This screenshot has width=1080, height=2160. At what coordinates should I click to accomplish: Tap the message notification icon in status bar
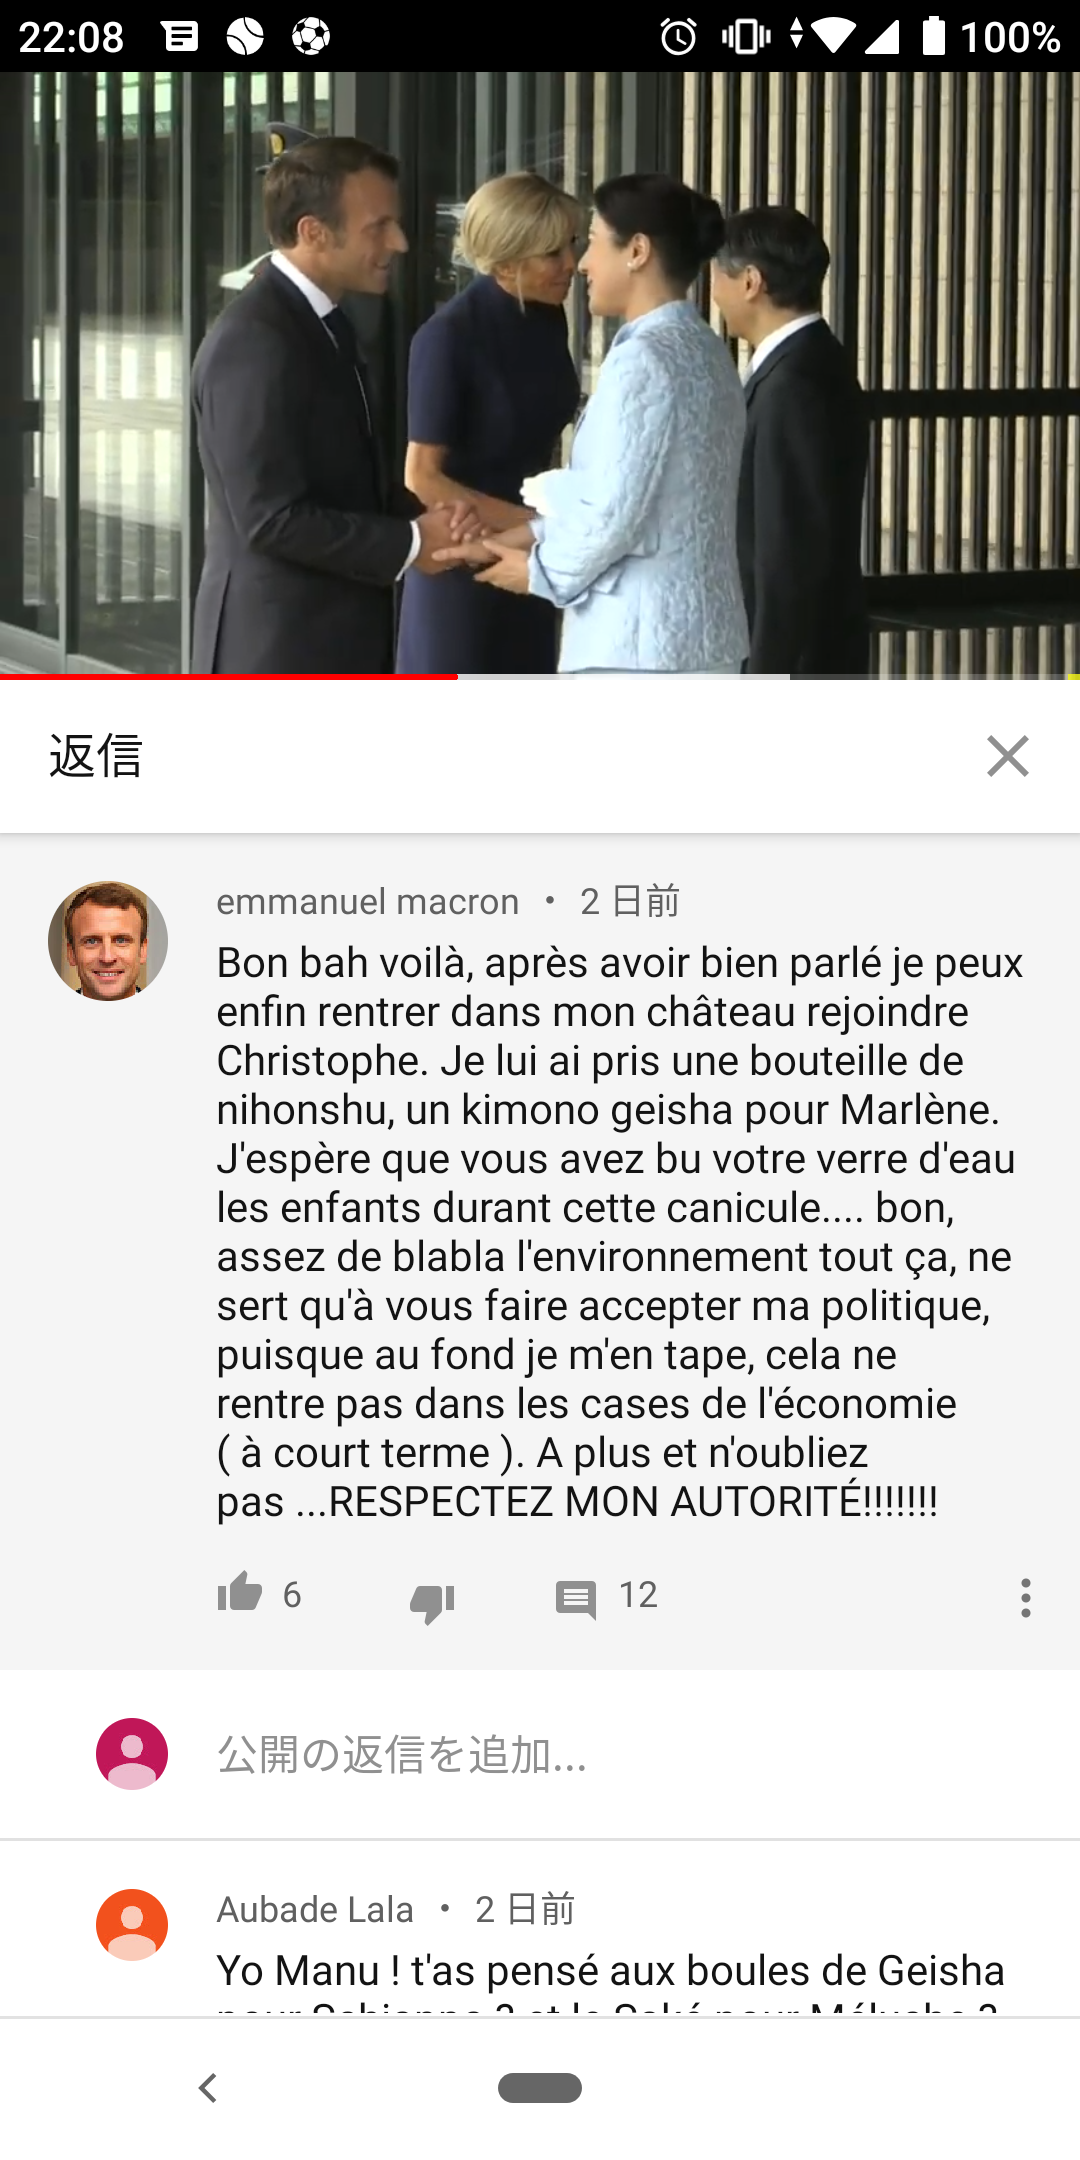pos(180,37)
